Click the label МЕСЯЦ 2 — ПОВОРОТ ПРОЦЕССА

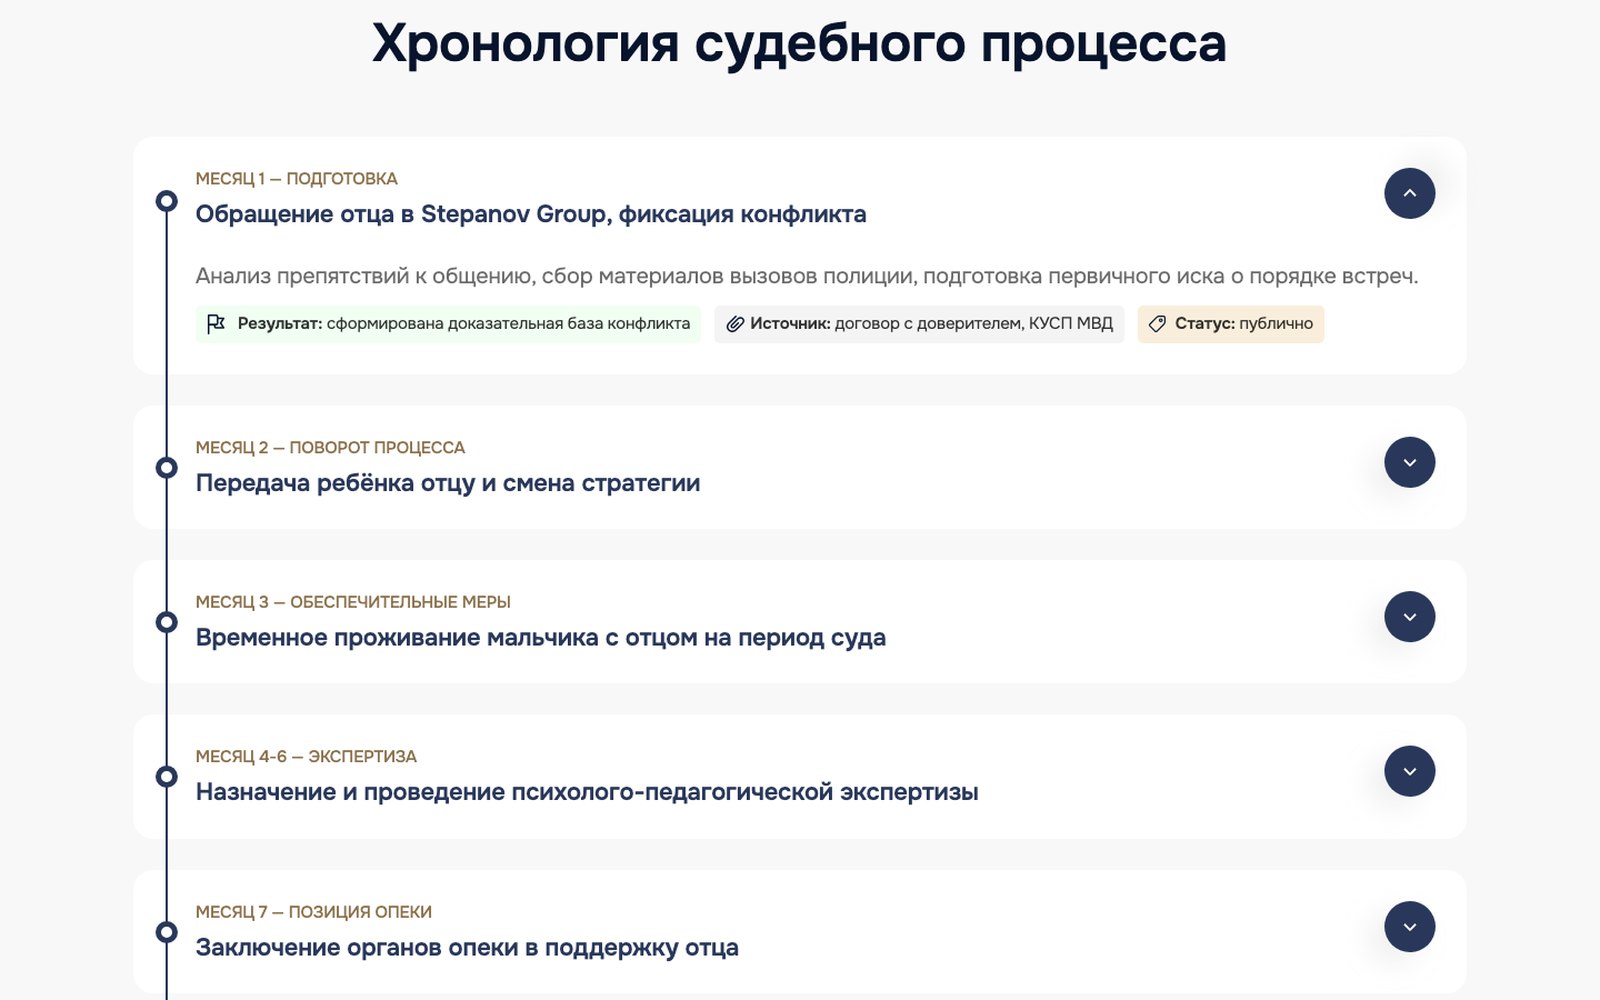coord(331,448)
